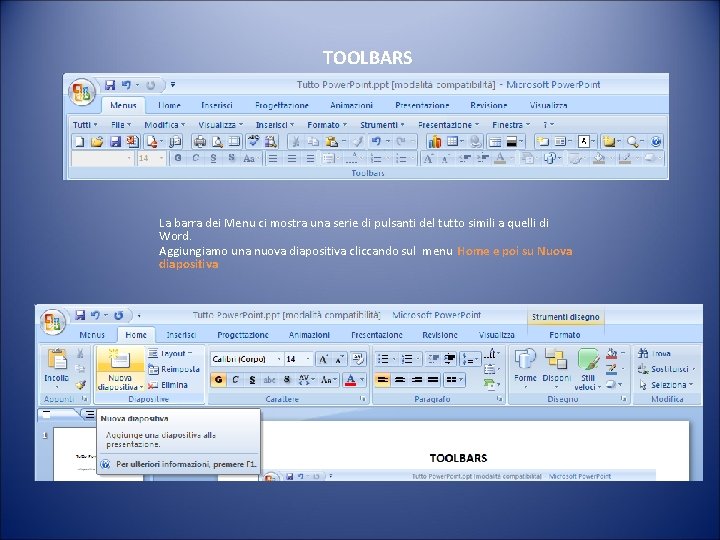Screen dimensions: 720x540
Task: Click the magnifier zoom icon in the classic toolbar
Action: [632, 142]
